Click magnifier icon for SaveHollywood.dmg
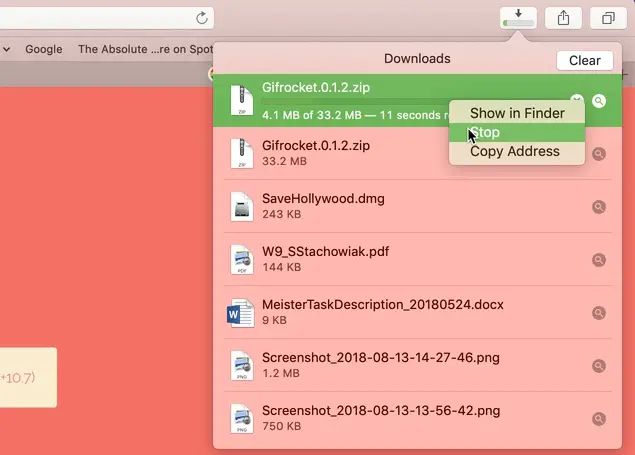Viewport: 635px width, 455px height. point(599,207)
